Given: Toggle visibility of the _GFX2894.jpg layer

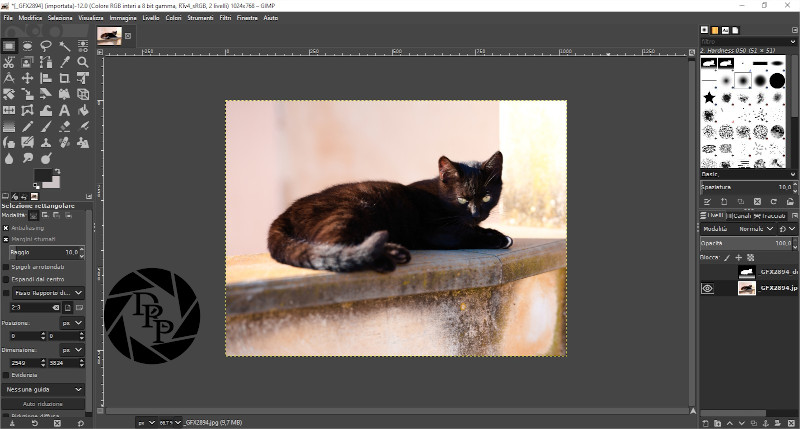Looking at the screenshot, I should coord(708,288).
